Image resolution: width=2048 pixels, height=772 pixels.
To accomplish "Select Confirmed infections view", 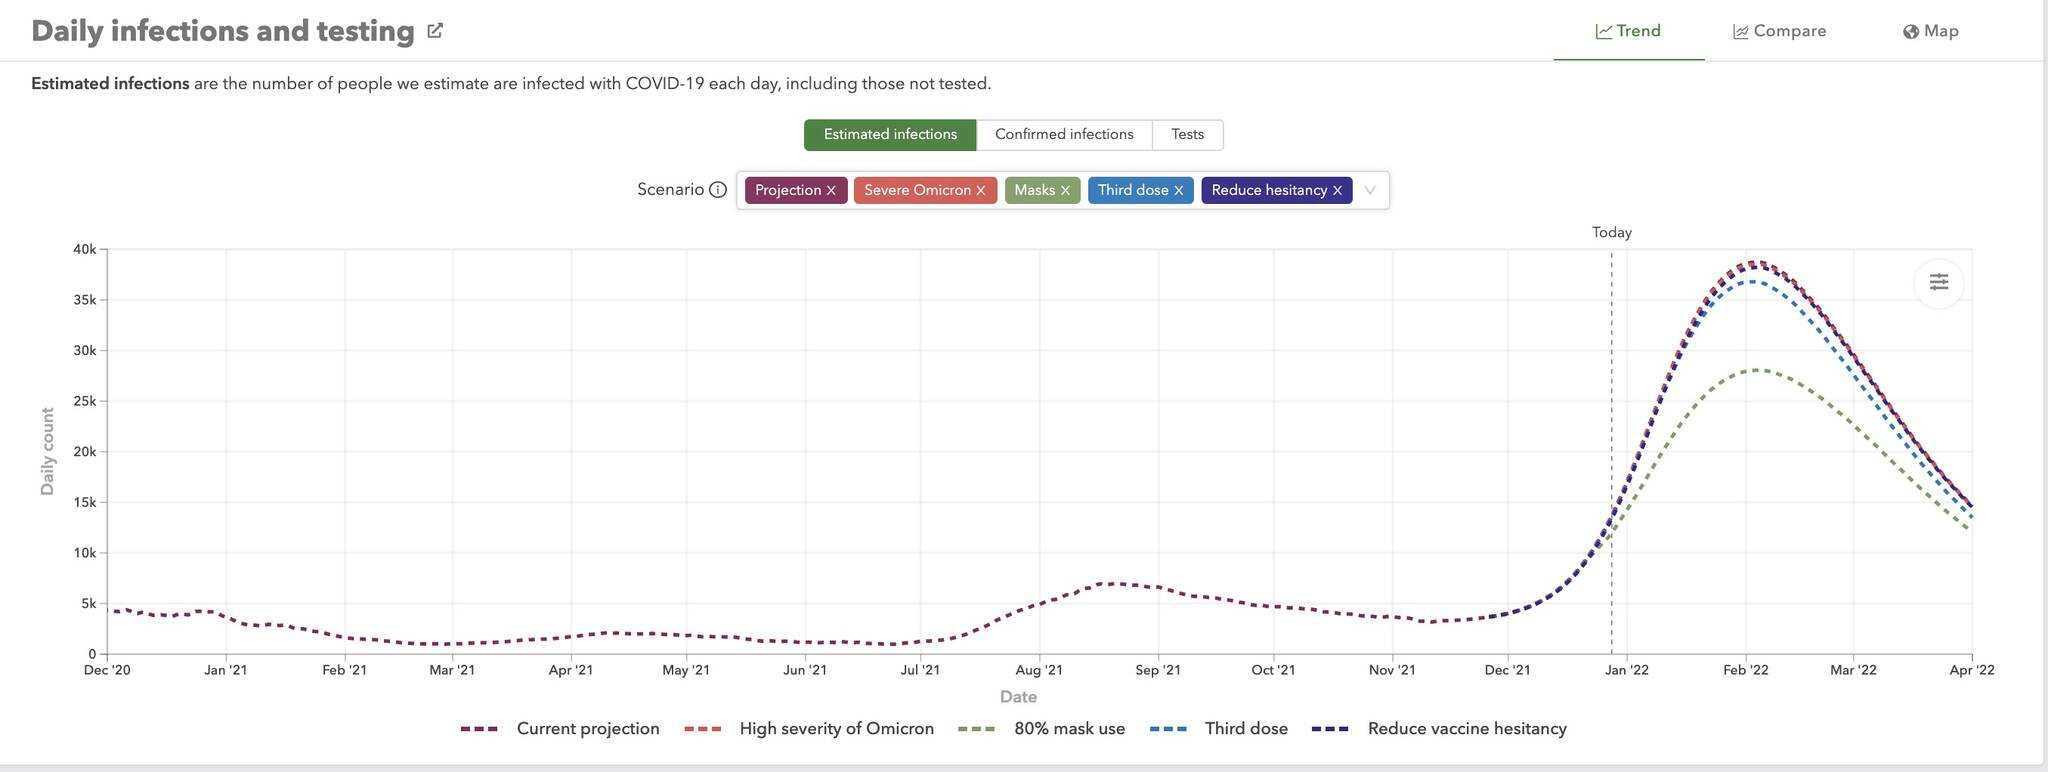I will pos(1064,135).
